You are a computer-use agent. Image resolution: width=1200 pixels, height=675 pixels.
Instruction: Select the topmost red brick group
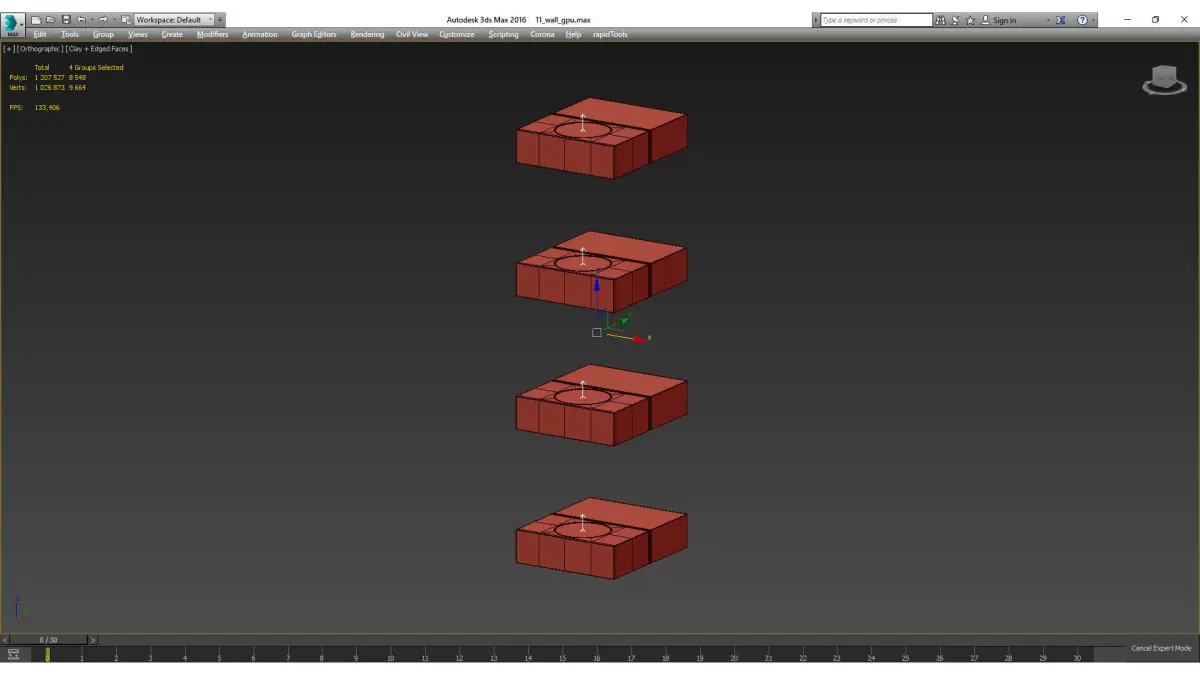601,138
